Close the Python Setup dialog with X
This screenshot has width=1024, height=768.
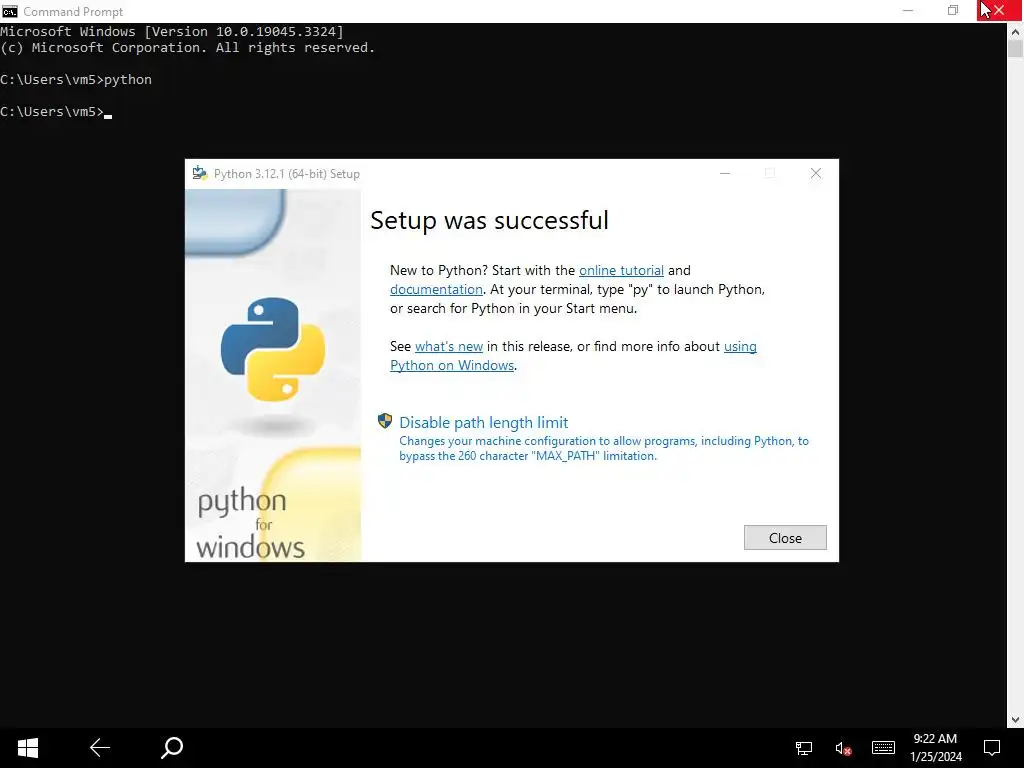[x=816, y=173]
